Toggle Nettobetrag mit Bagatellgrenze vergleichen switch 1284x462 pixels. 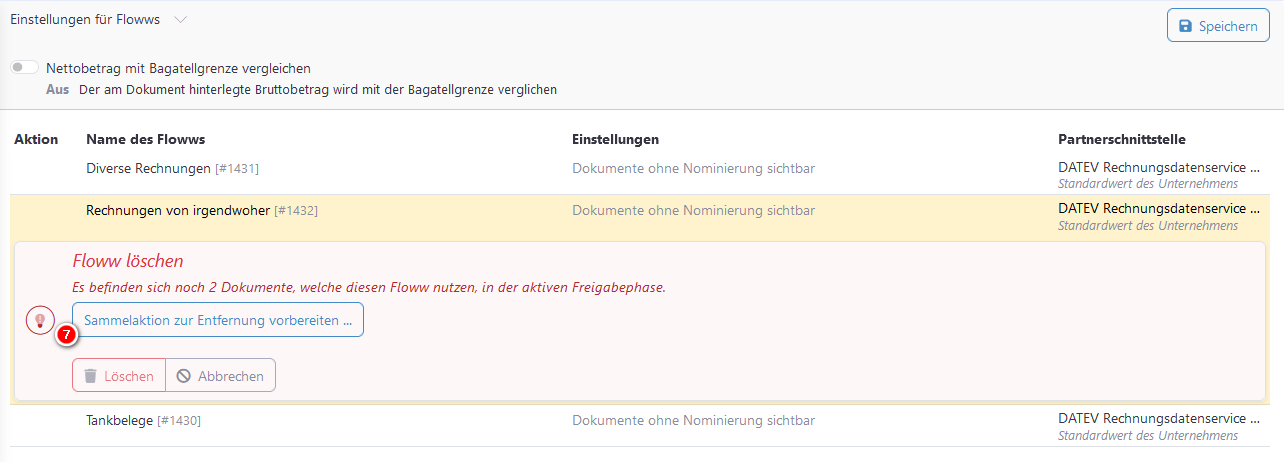tap(25, 68)
